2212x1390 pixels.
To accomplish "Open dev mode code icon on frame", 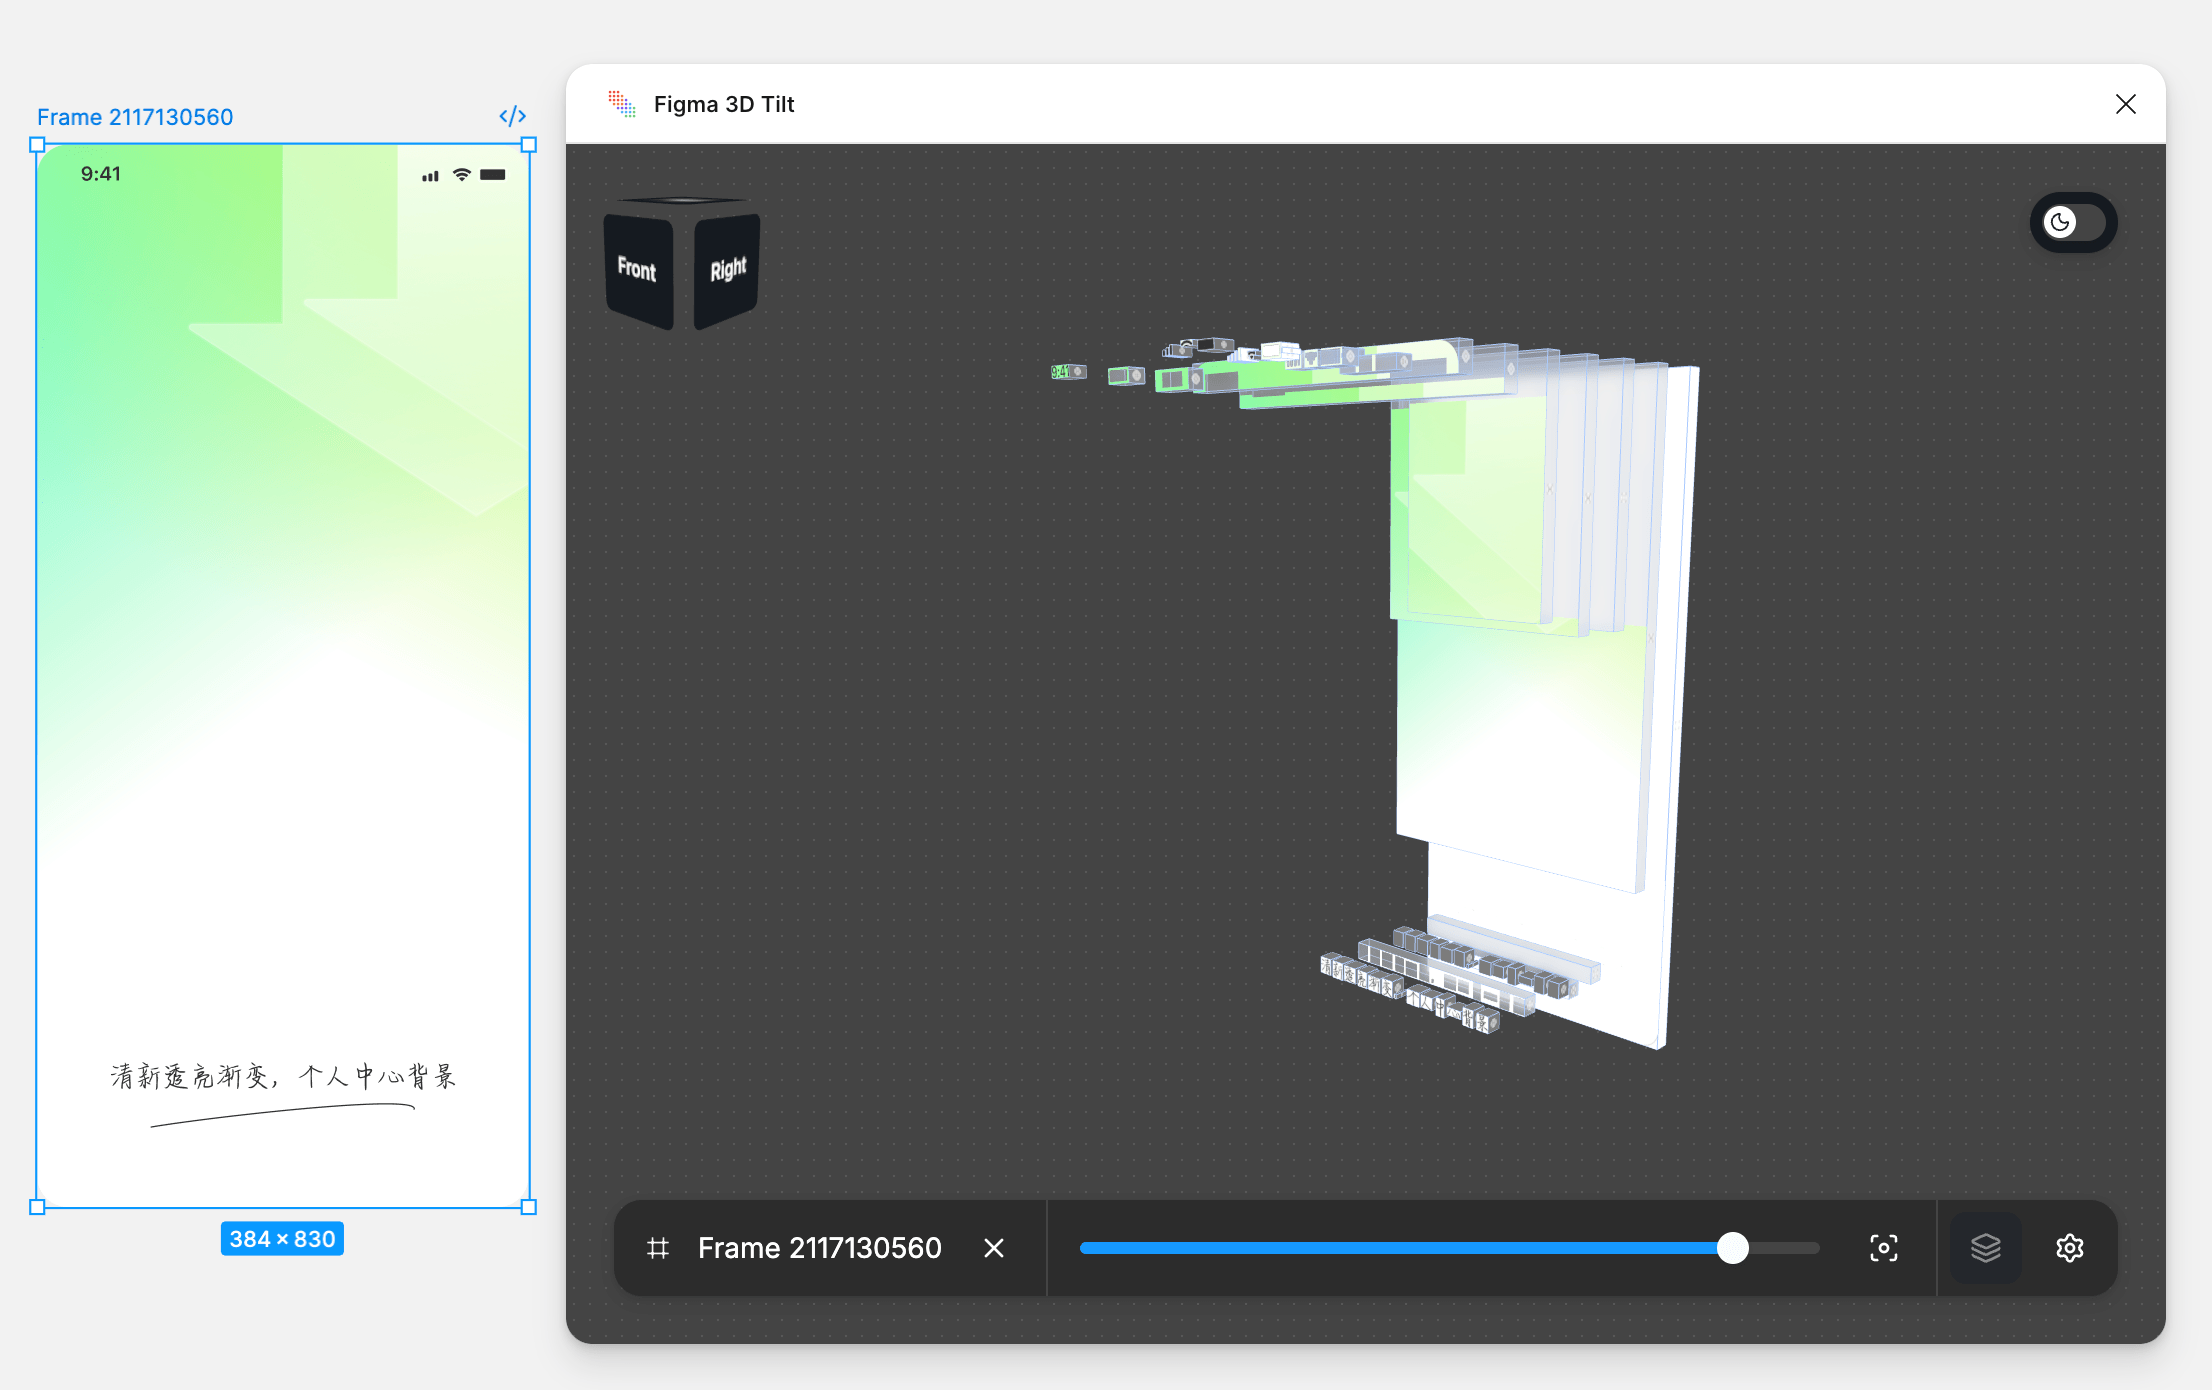I will click(x=512, y=116).
